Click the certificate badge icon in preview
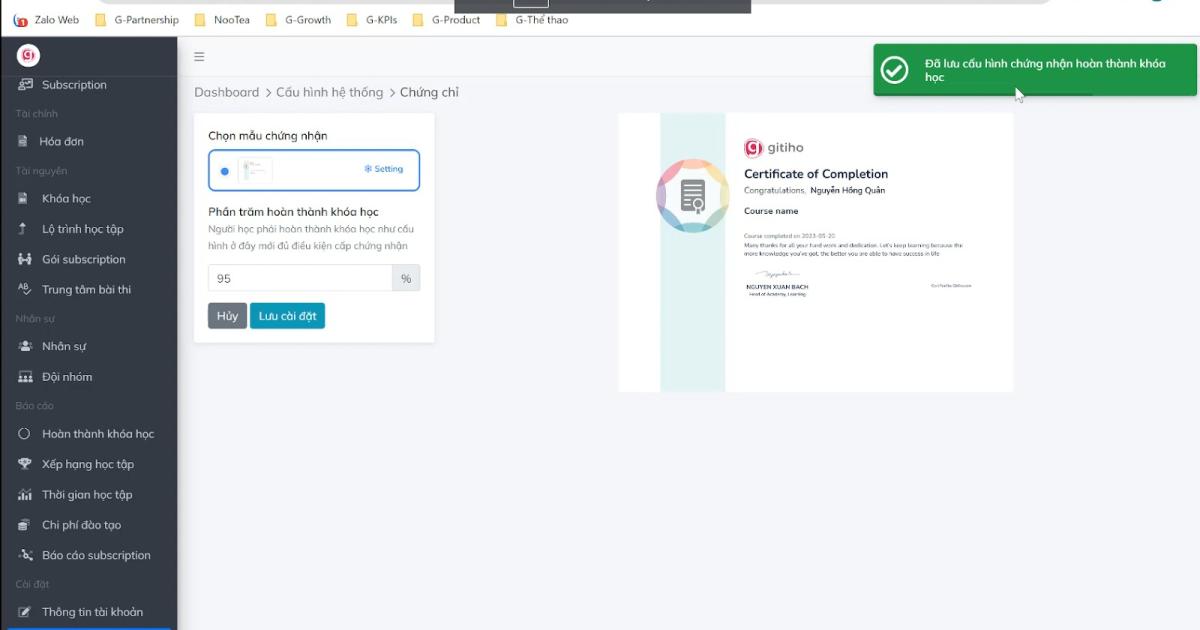This screenshot has width=1200, height=630. click(x=693, y=196)
